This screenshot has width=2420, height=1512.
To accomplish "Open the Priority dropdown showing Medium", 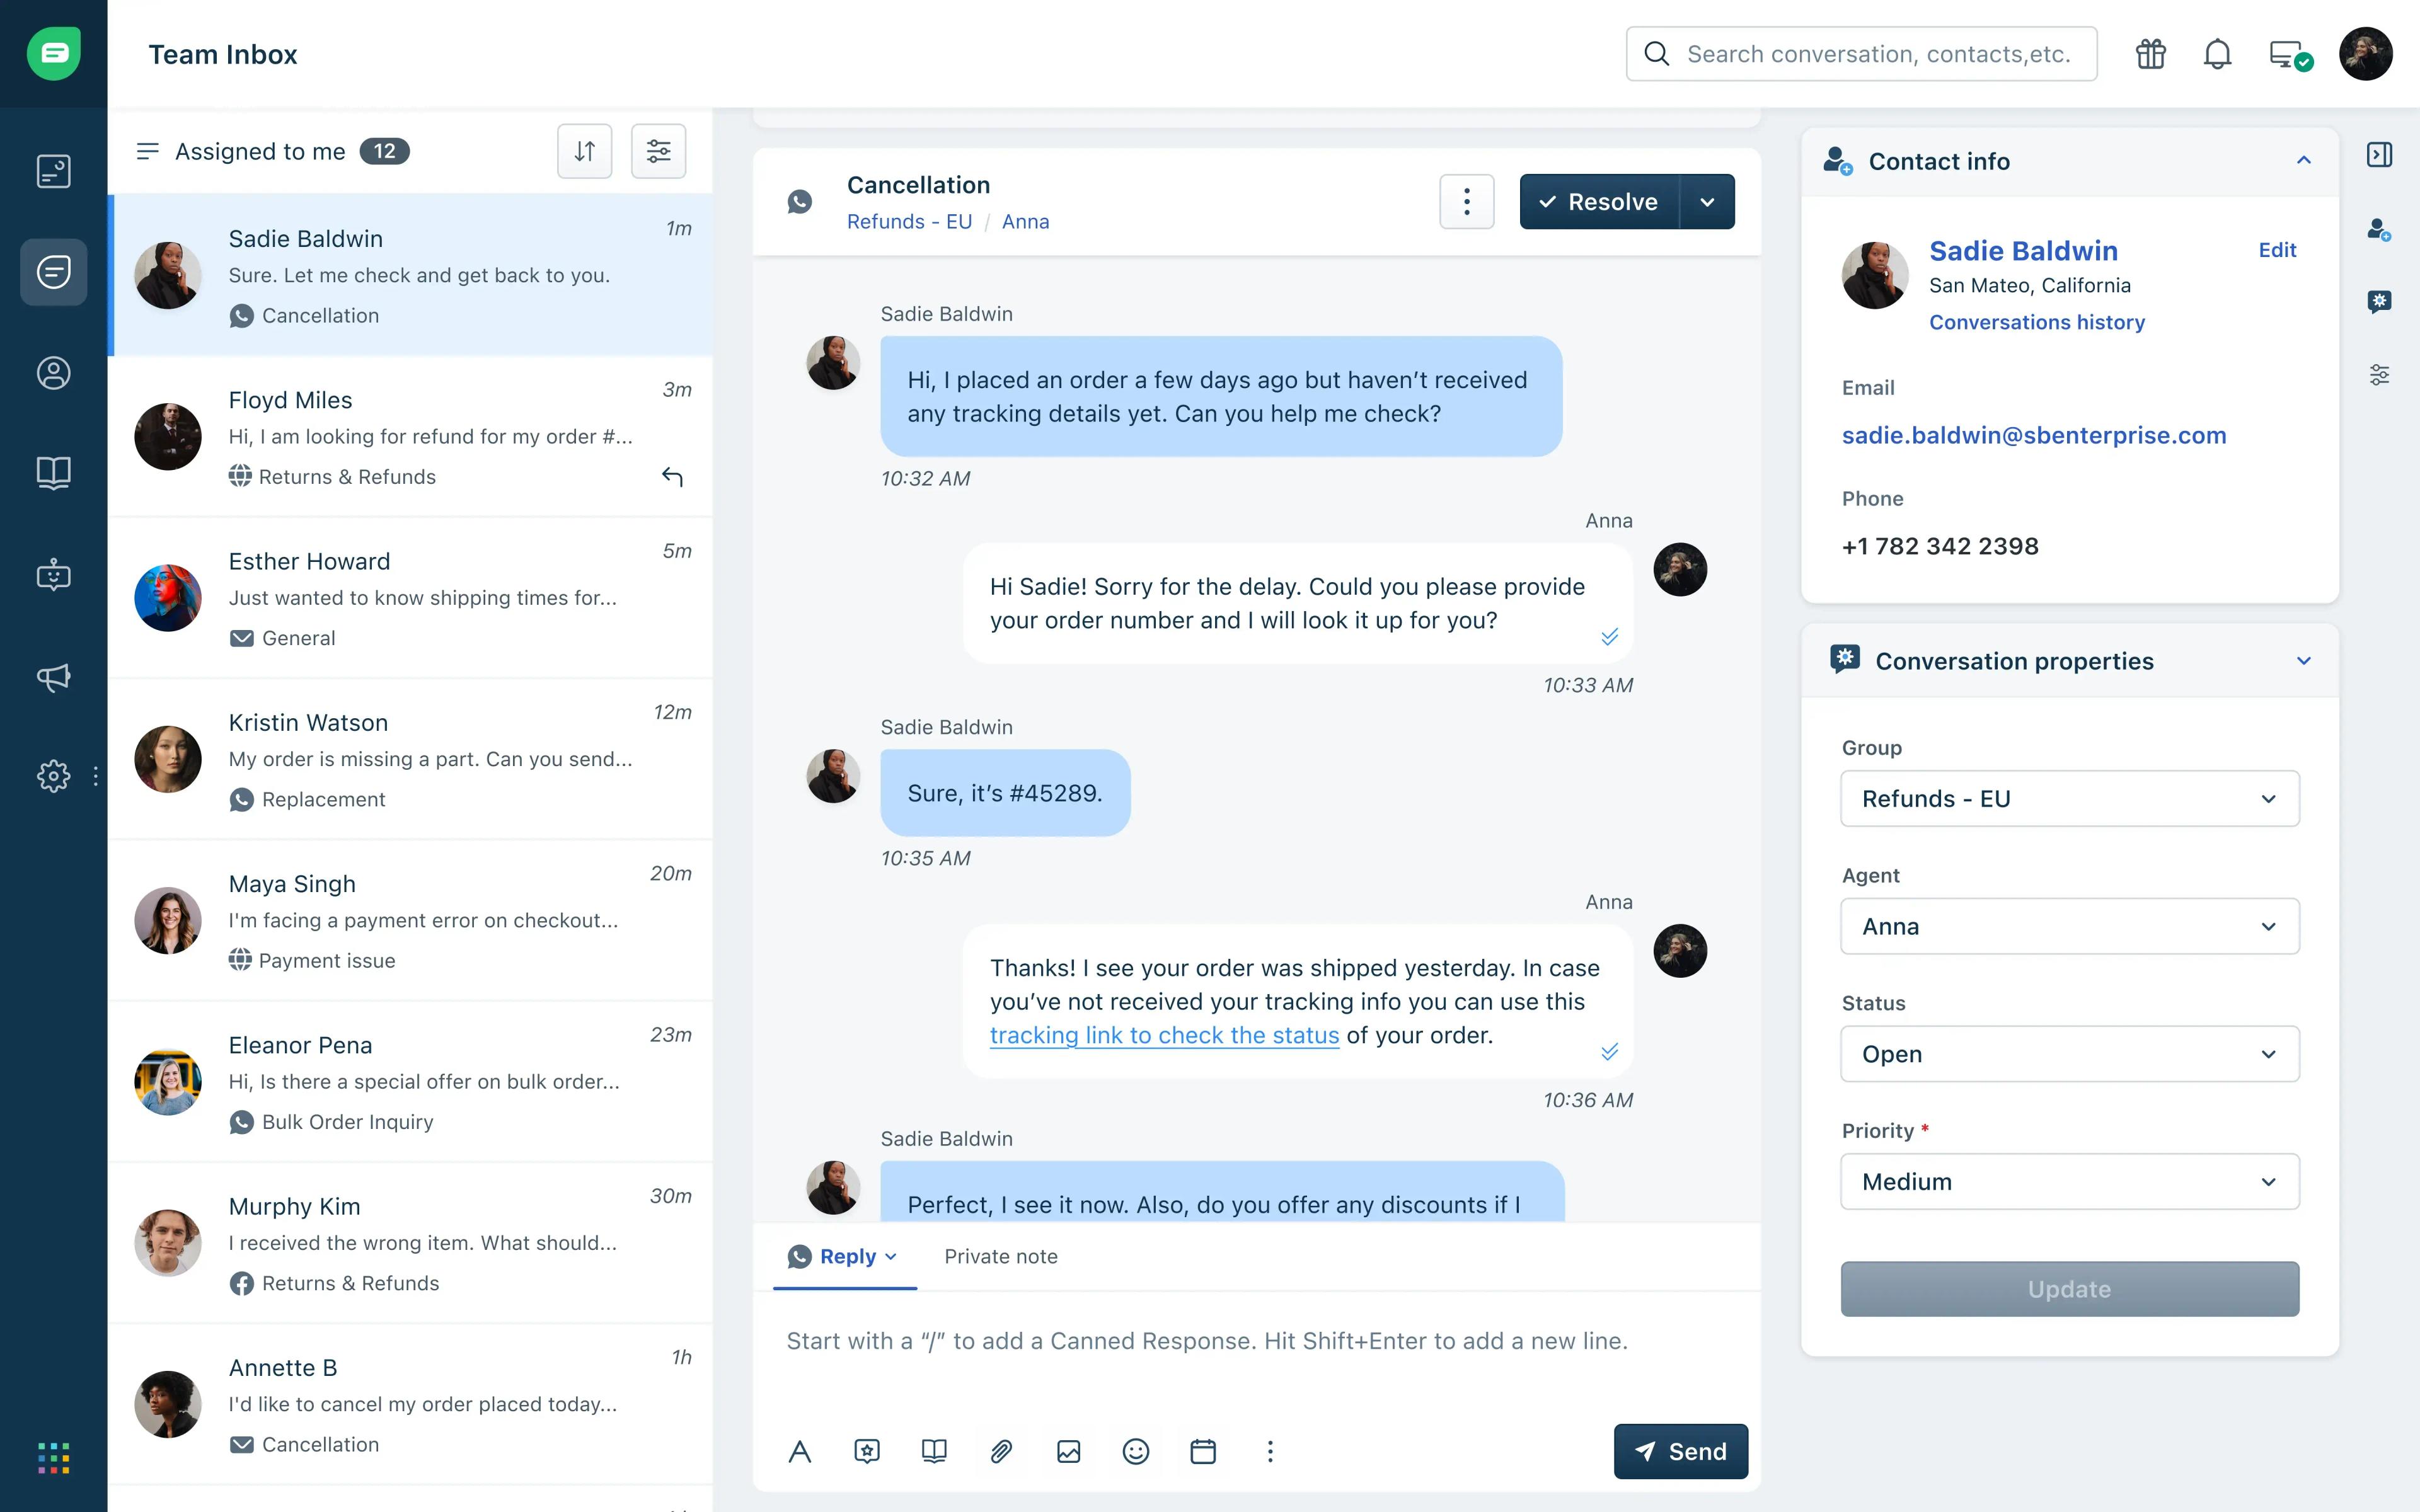I will [x=2070, y=1182].
